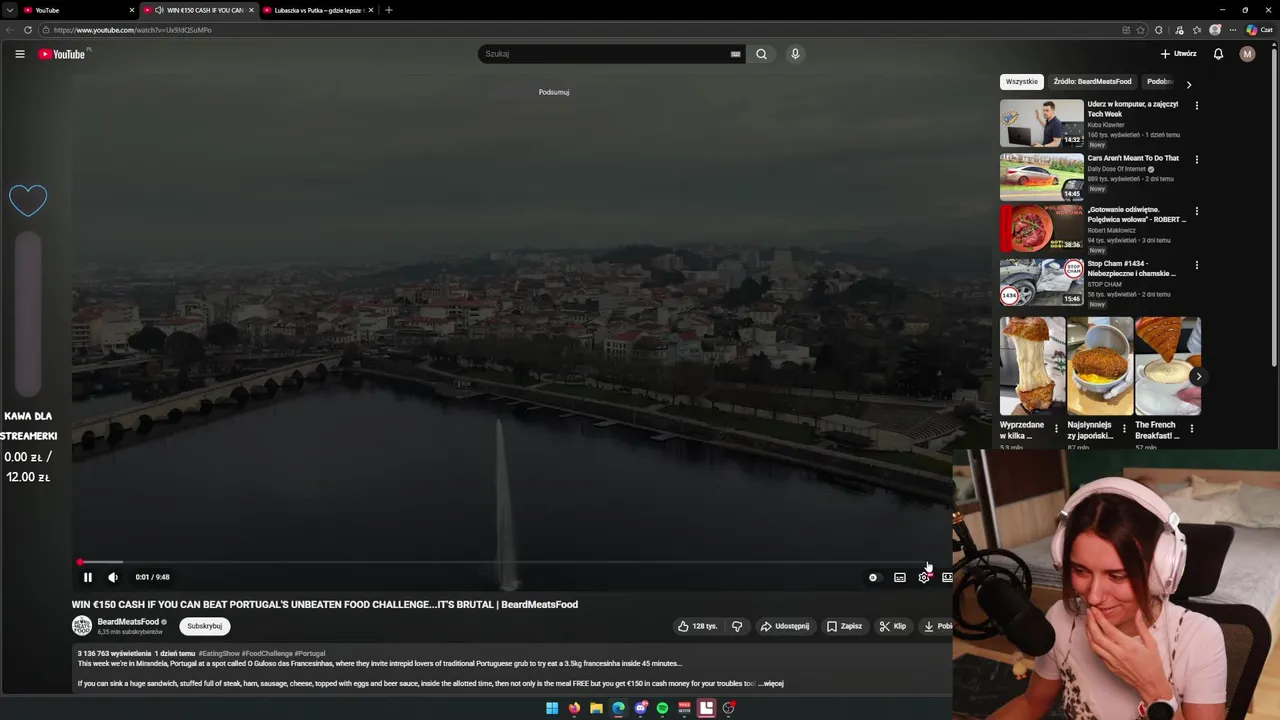The height and width of the screenshot is (720, 1280).
Task: Add page to favorites star
Action: click(x=1141, y=30)
